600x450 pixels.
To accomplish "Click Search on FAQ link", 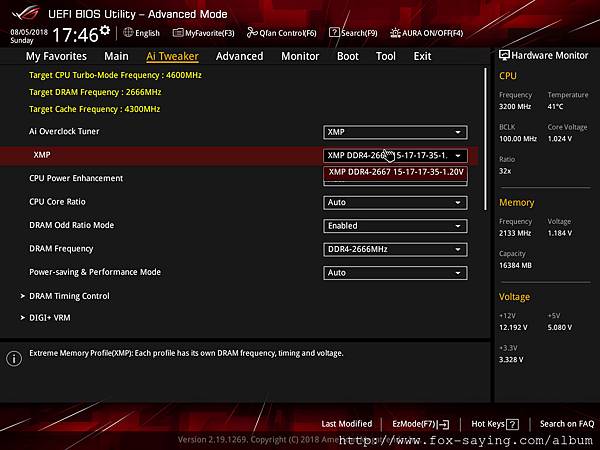I will pyautogui.click(x=567, y=424).
